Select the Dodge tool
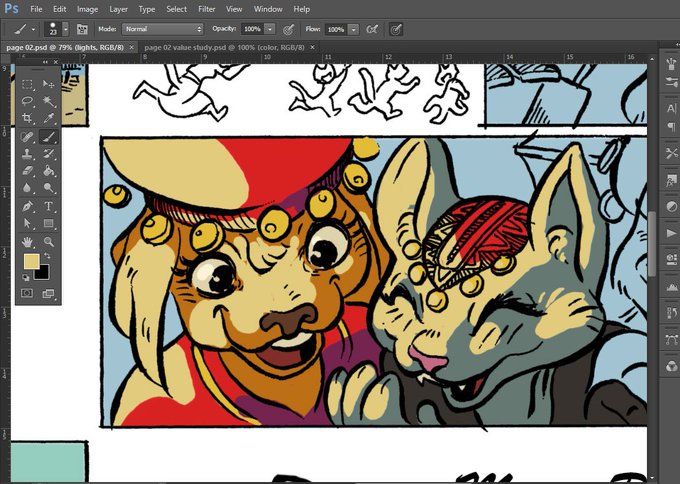Image resolution: width=680 pixels, height=484 pixels. [x=49, y=188]
